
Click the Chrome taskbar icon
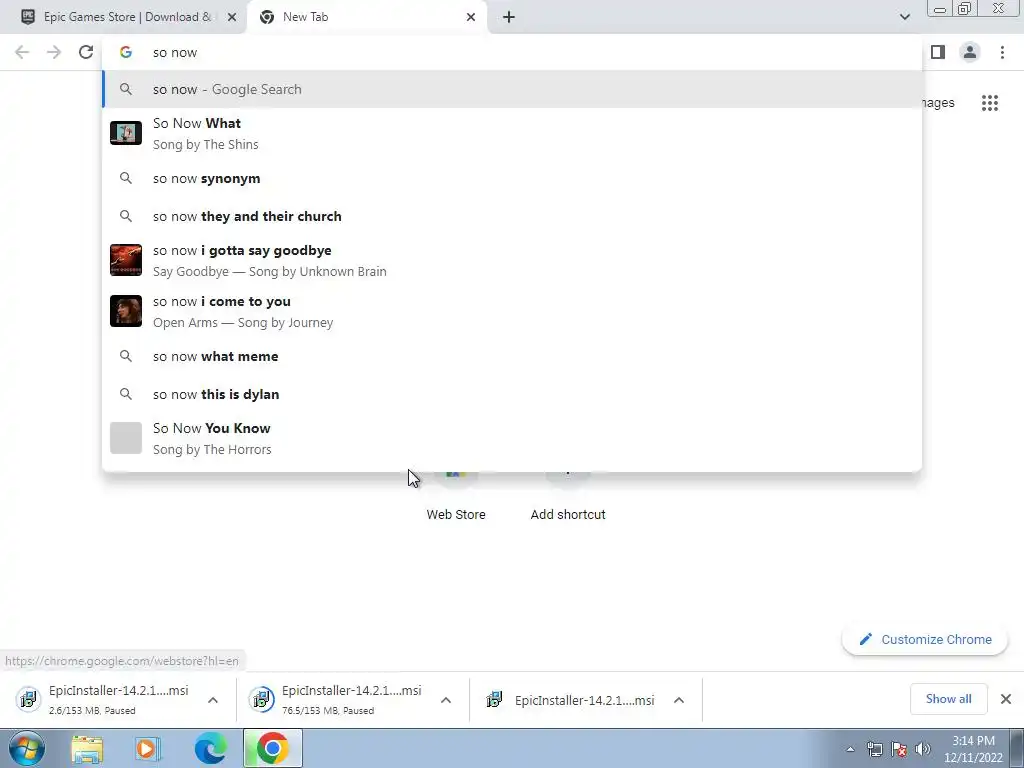click(x=273, y=749)
